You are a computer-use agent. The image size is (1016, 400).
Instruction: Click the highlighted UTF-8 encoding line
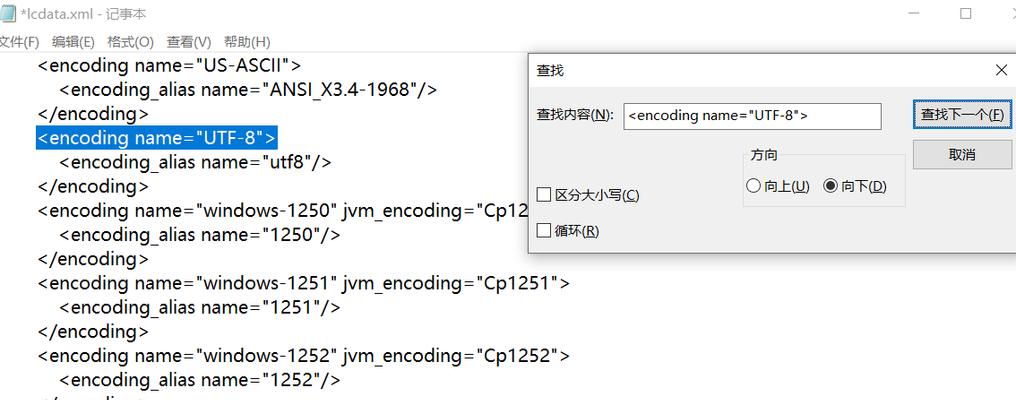pyautogui.click(x=157, y=137)
